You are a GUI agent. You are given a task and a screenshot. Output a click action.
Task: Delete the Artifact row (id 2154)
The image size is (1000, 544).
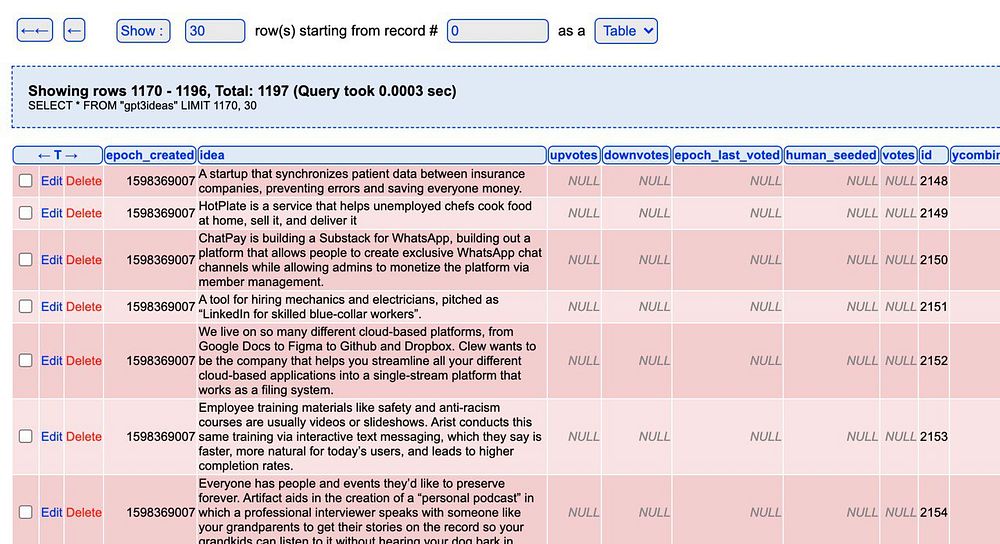point(84,512)
